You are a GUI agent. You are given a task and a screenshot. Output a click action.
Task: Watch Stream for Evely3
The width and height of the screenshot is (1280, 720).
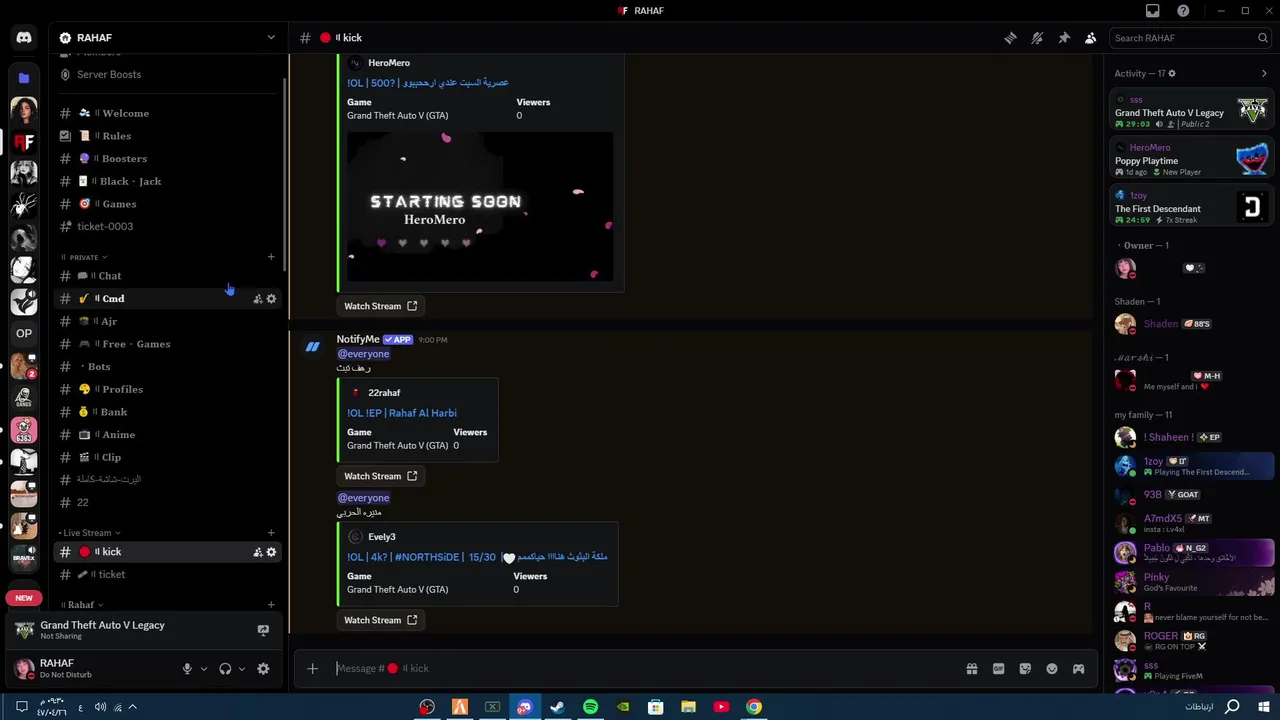tap(380, 620)
